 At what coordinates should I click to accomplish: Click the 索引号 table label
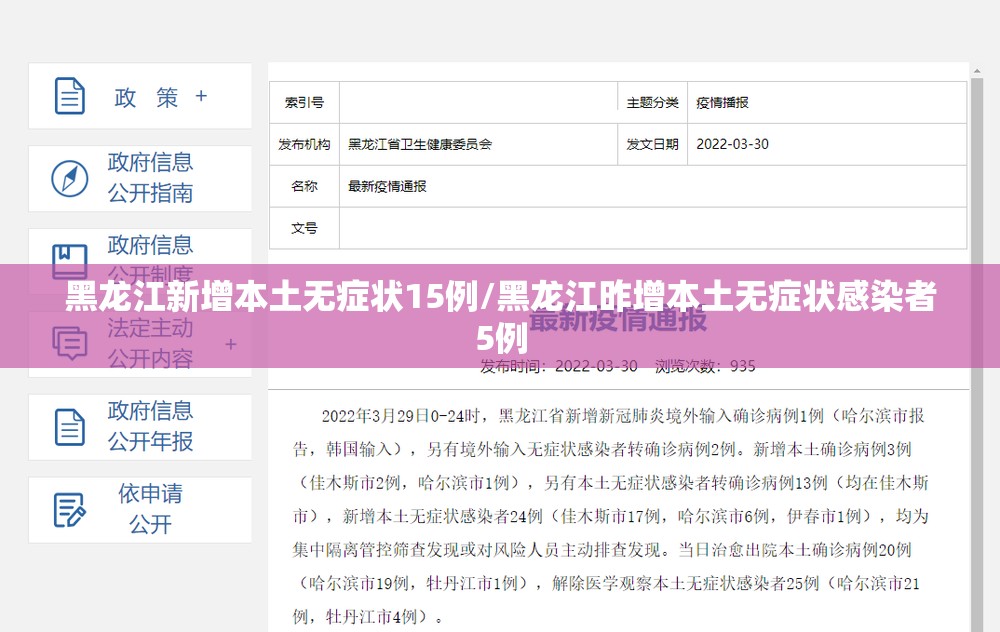pyautogui.click(x=304, y=102)
